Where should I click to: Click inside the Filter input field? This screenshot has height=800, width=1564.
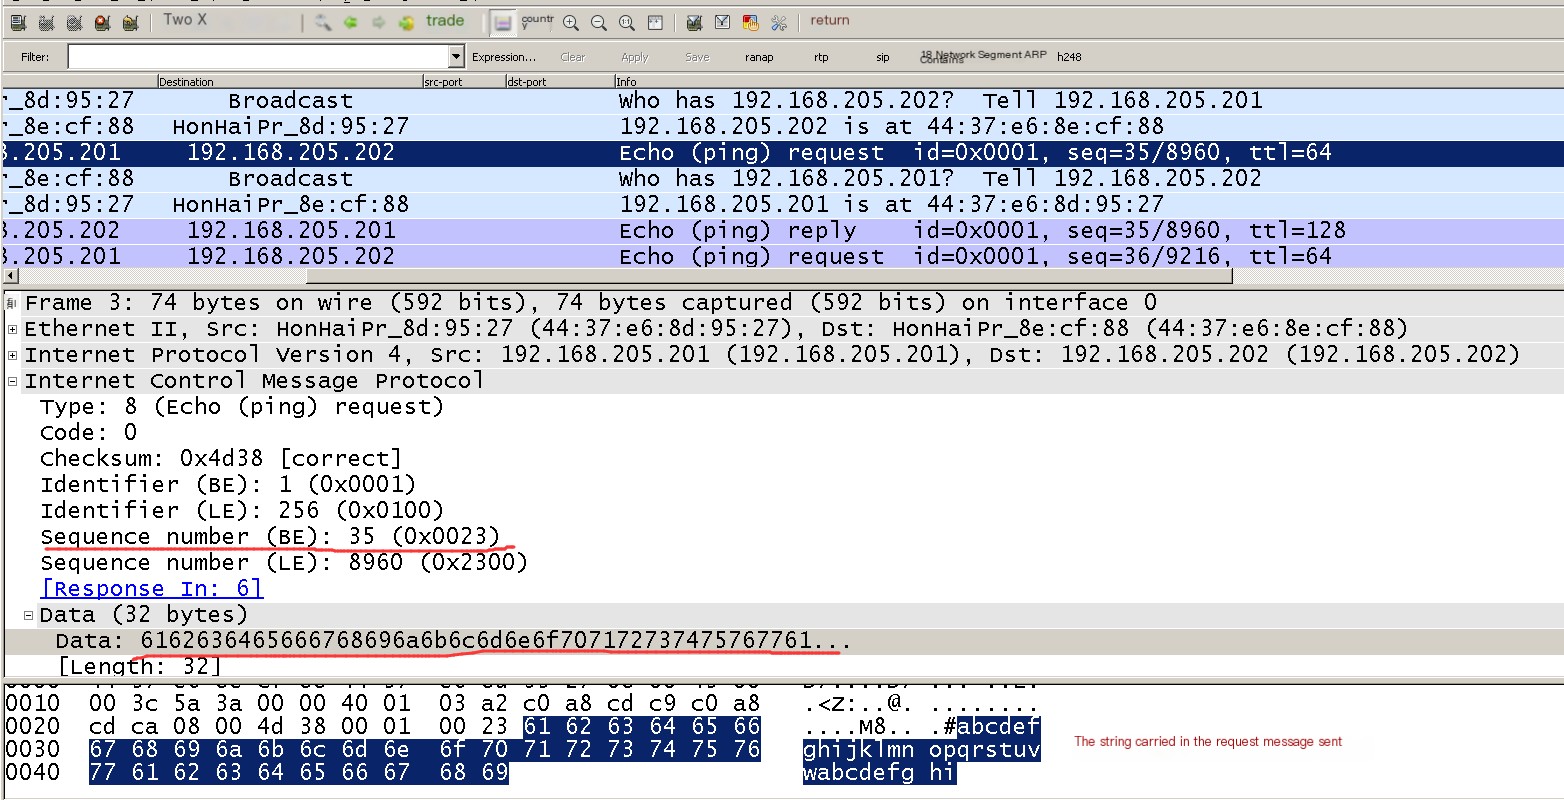tap(258, 57)
